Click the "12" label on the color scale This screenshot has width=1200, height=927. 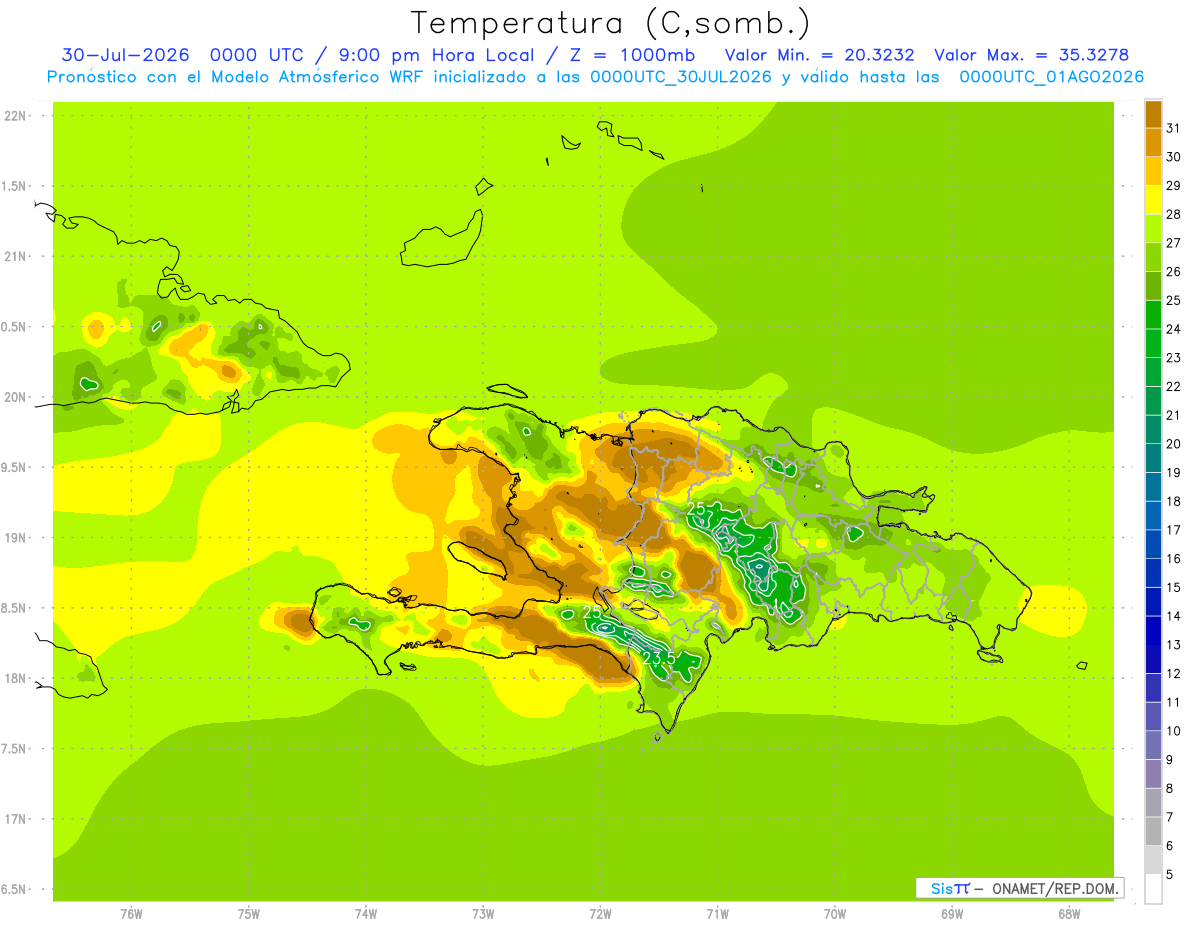pos(1174,673)
